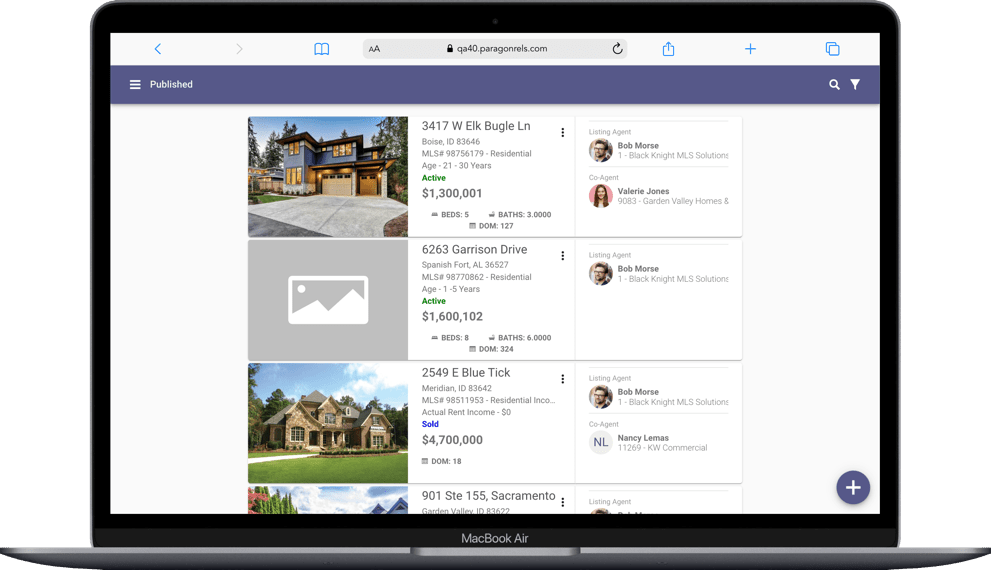Image resolution: width=991 pixels, height=570 pixels.
Task: Open options menu for 2549 E Blue Tick
Action: (562, 379)
